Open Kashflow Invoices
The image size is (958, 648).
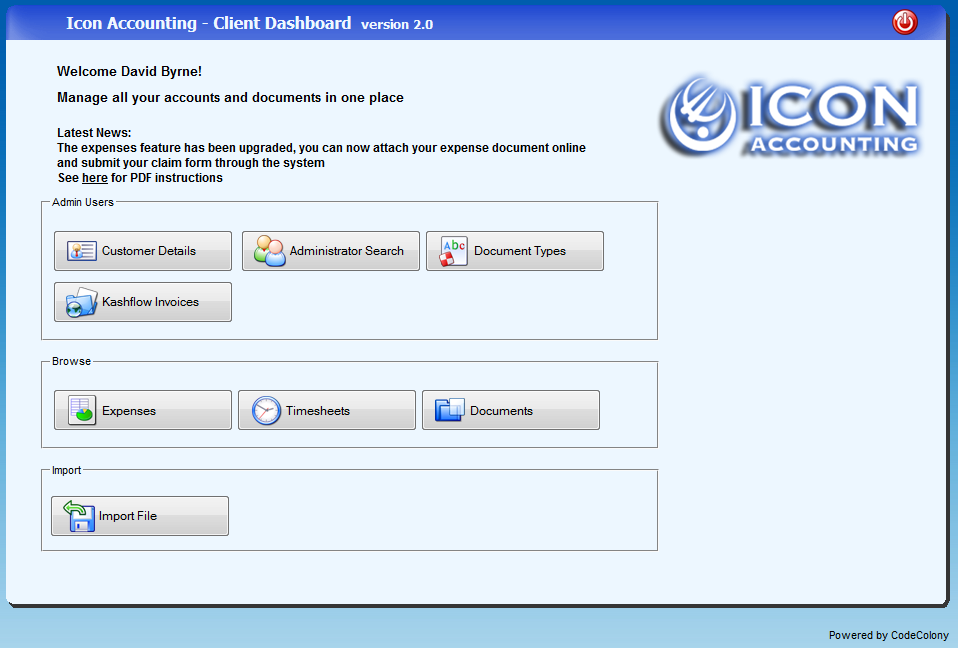[142, 301]
